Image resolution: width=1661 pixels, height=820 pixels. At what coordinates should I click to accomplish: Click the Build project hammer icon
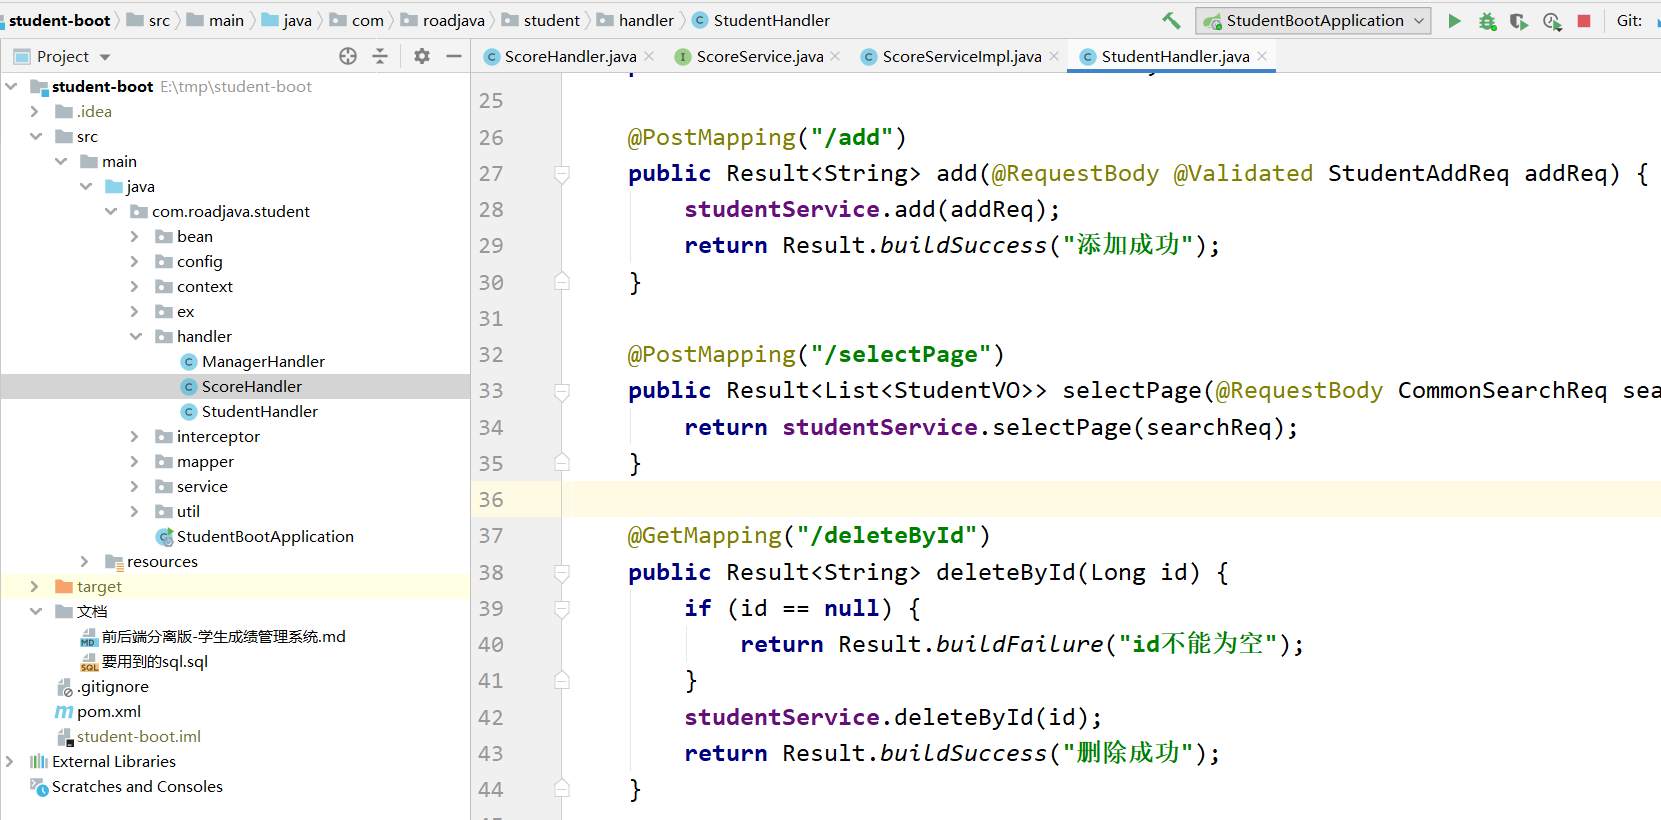click(1171, 20)
